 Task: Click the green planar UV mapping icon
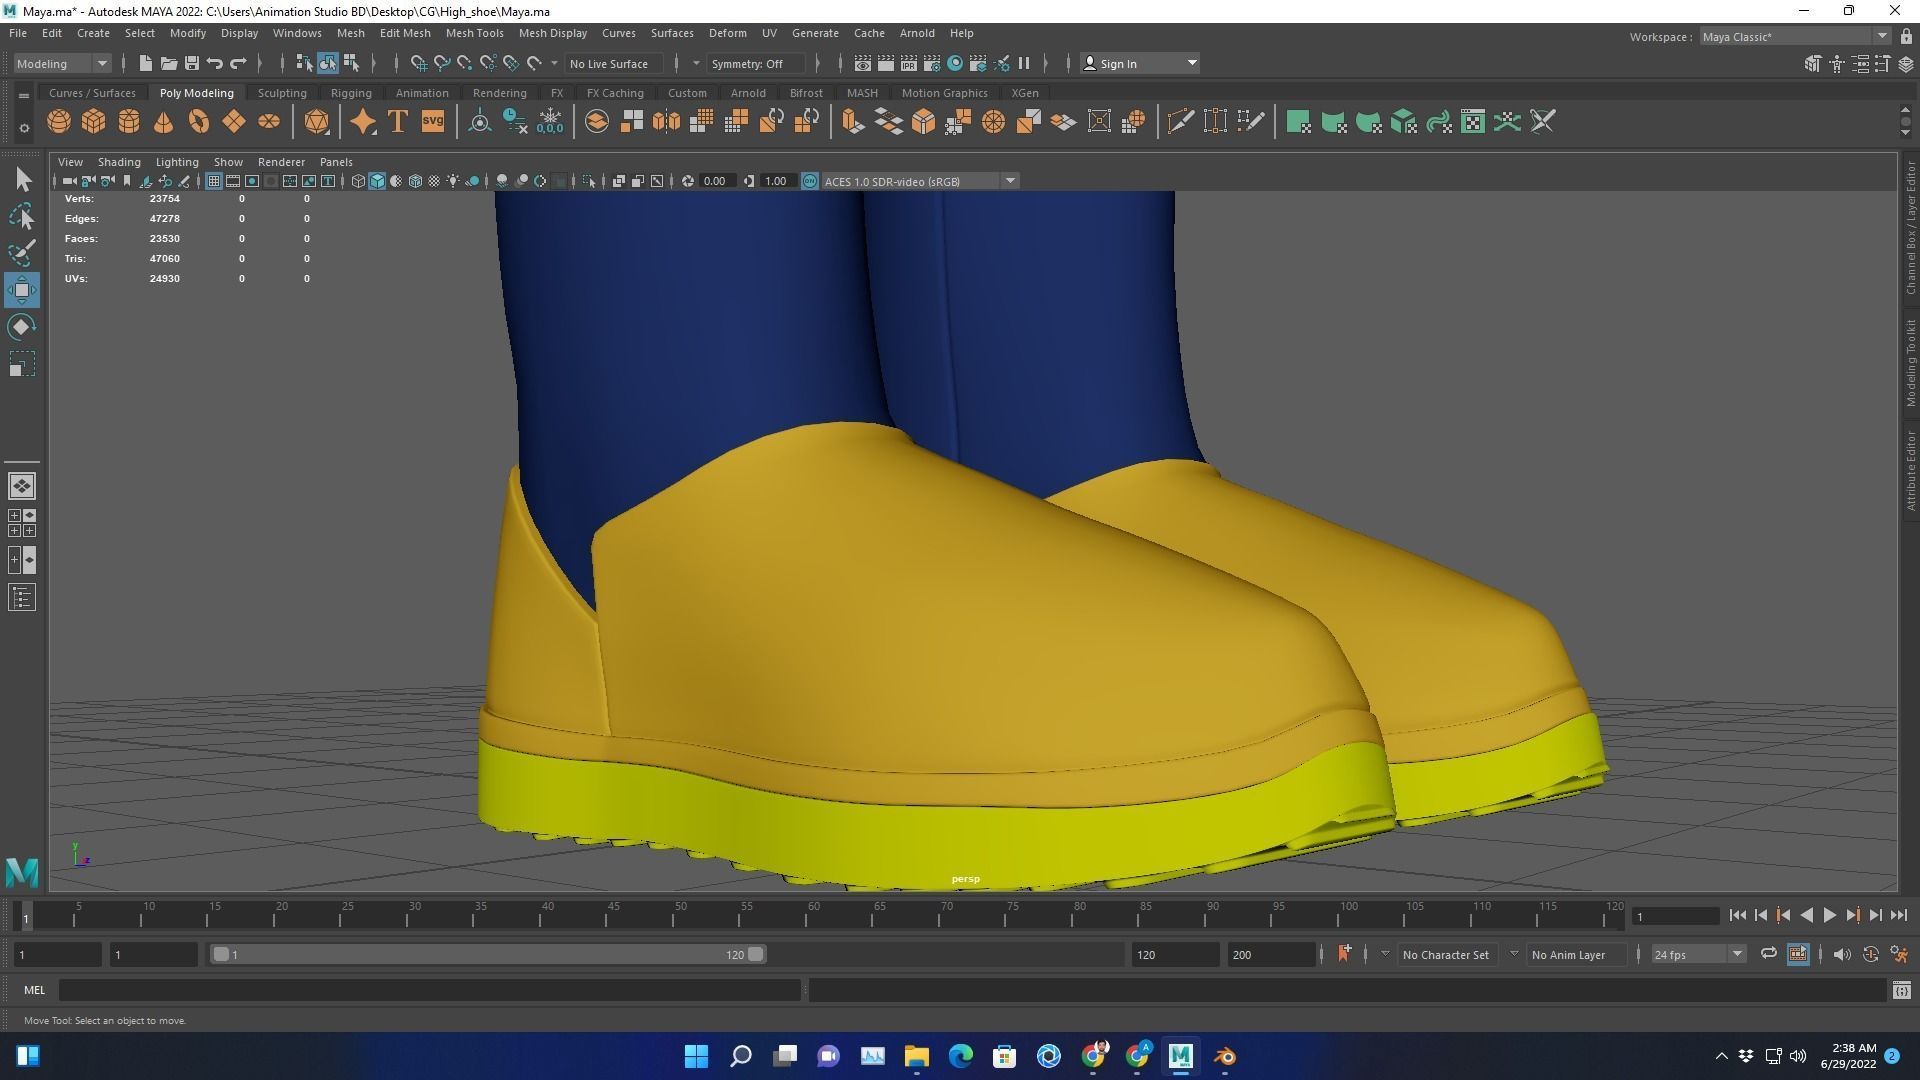(x=1298, y=122)
